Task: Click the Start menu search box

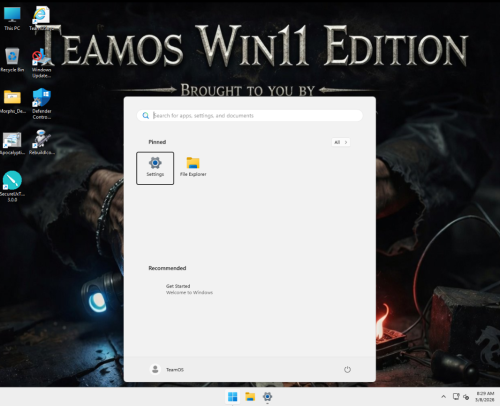Action: coord(250,115)
